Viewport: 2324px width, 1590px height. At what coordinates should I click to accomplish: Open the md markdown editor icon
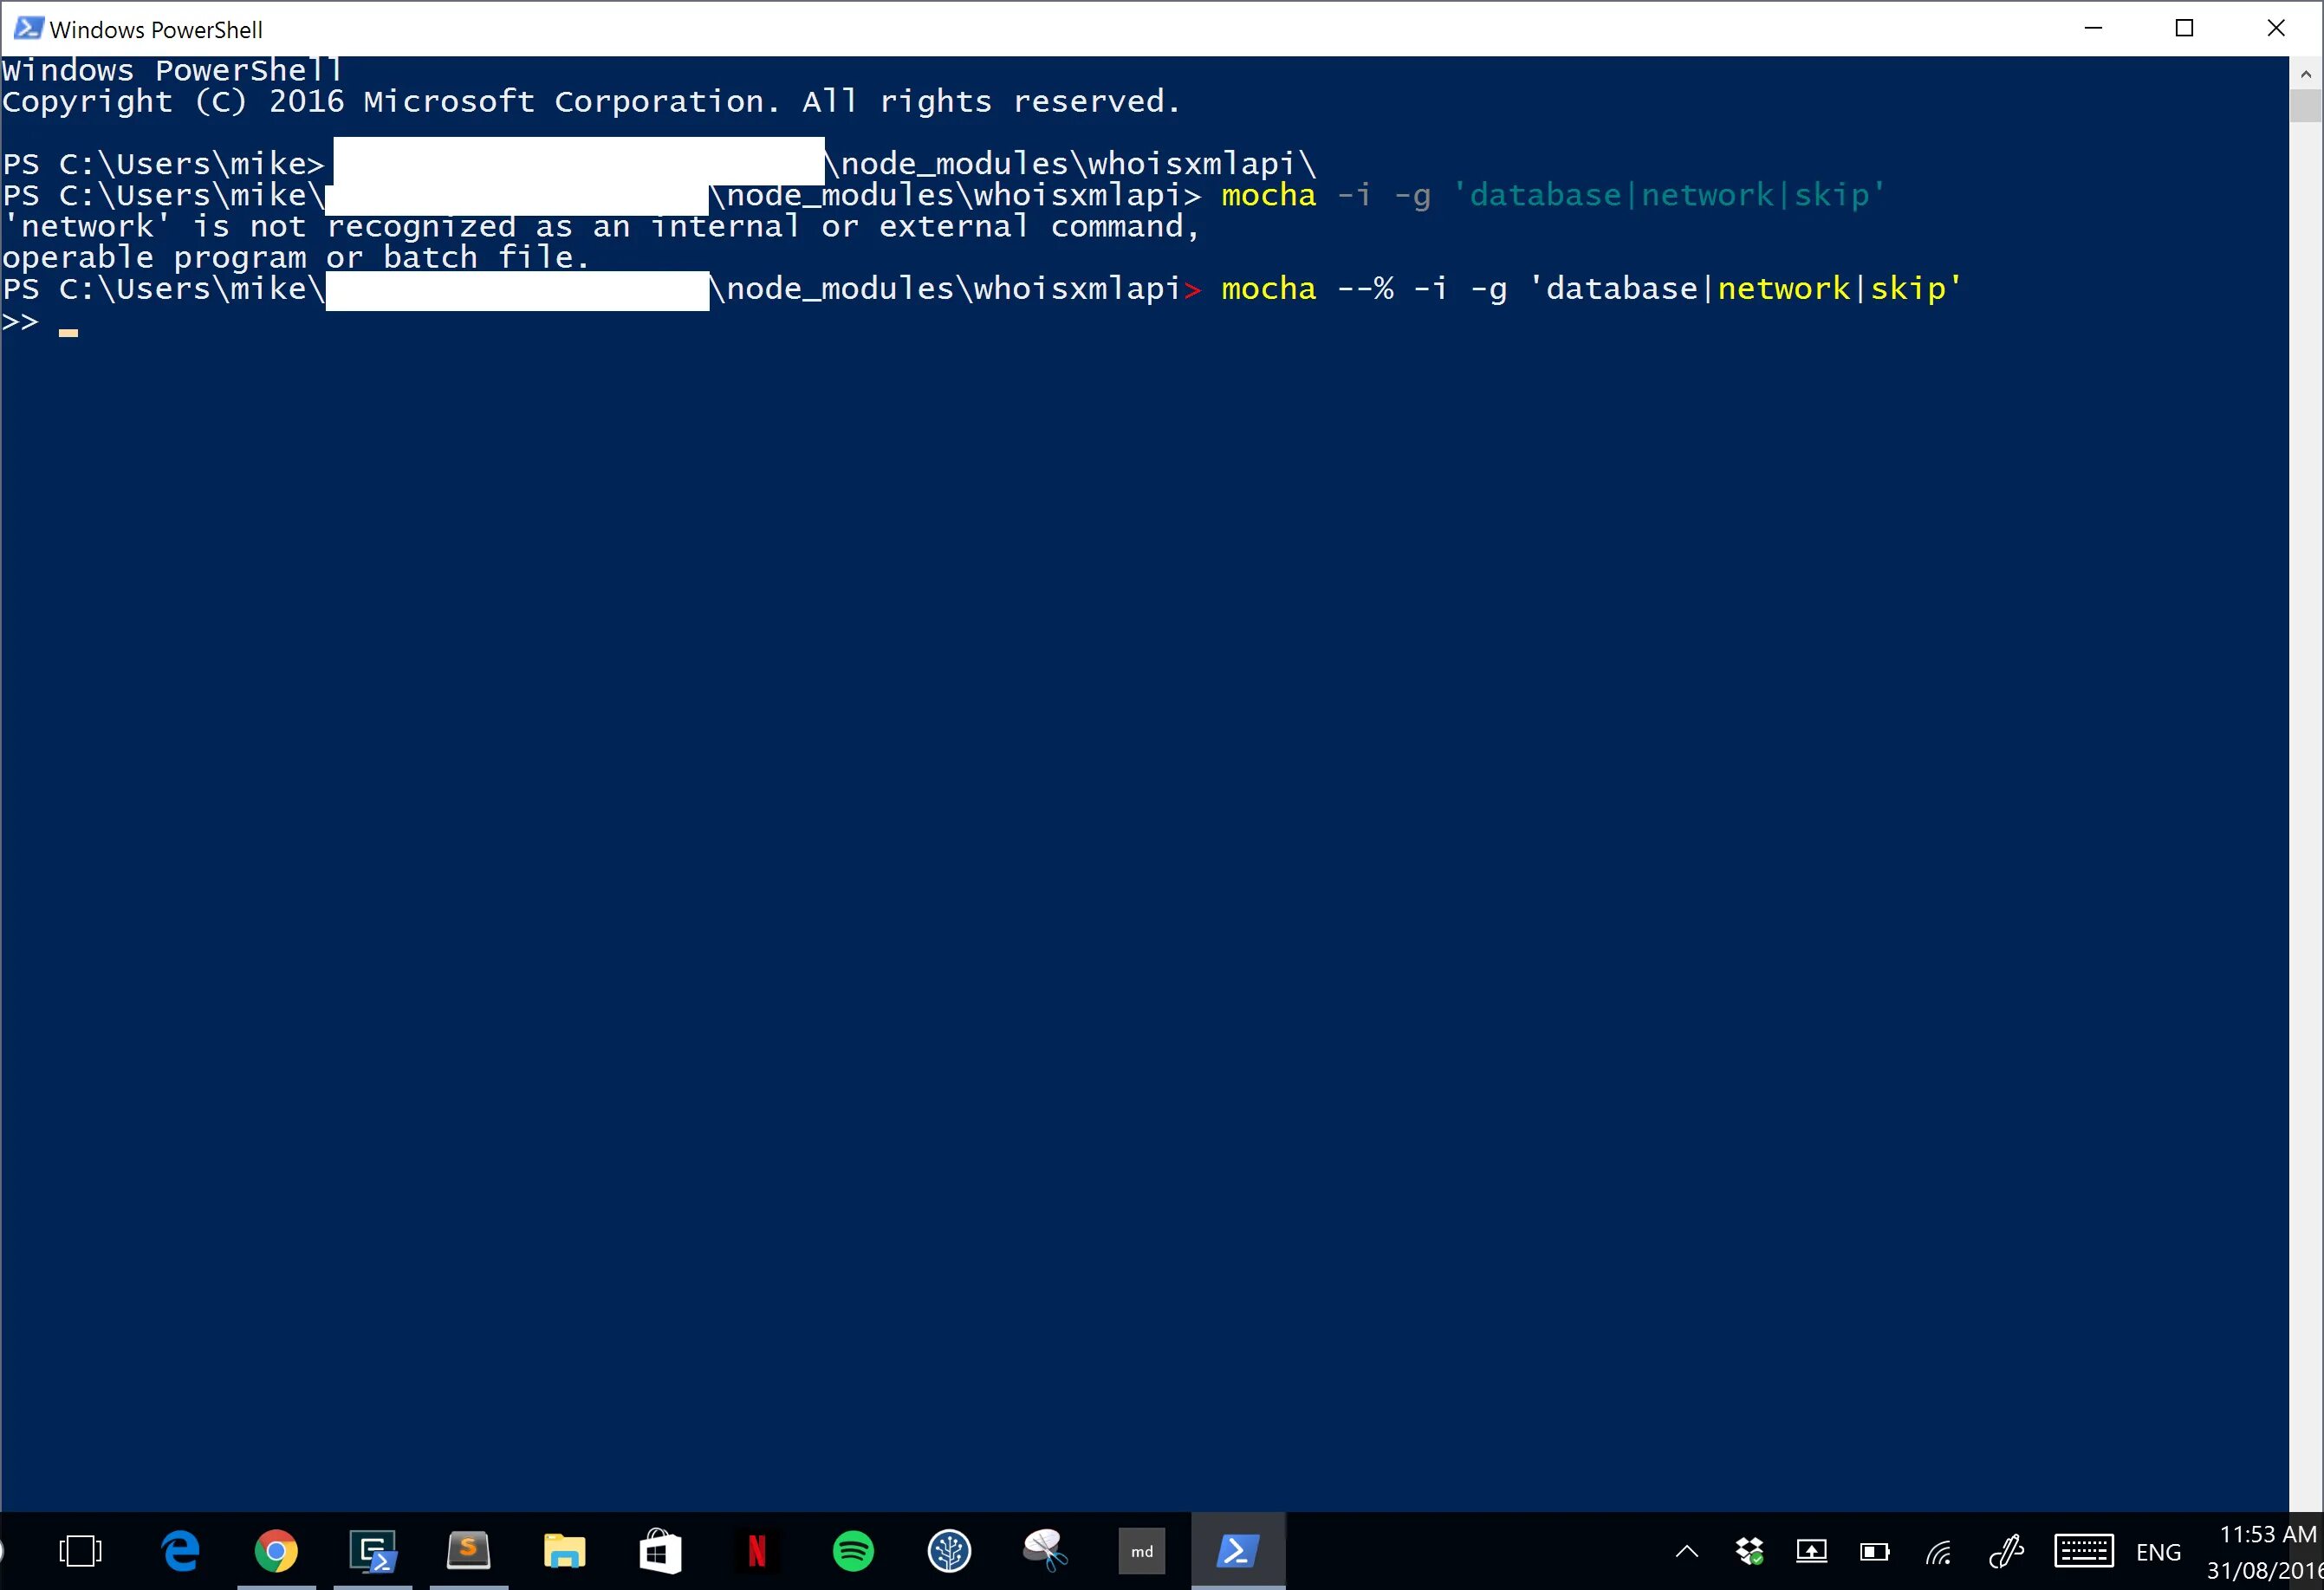(1141, 1551)
